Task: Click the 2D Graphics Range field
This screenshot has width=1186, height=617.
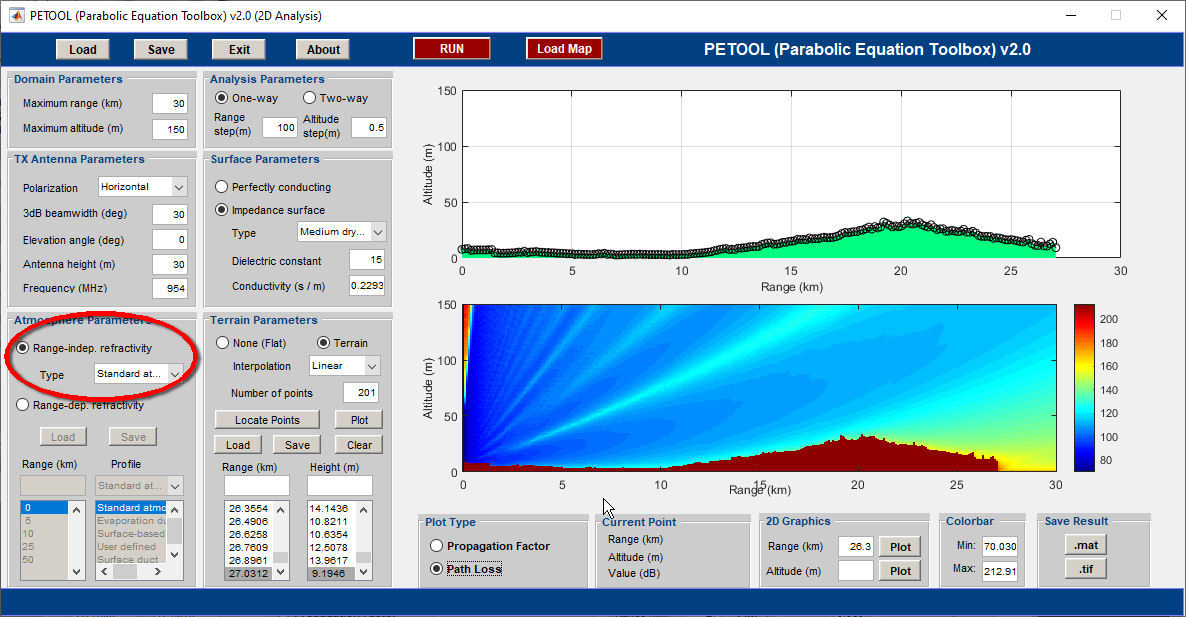Action: click(856, 546)
